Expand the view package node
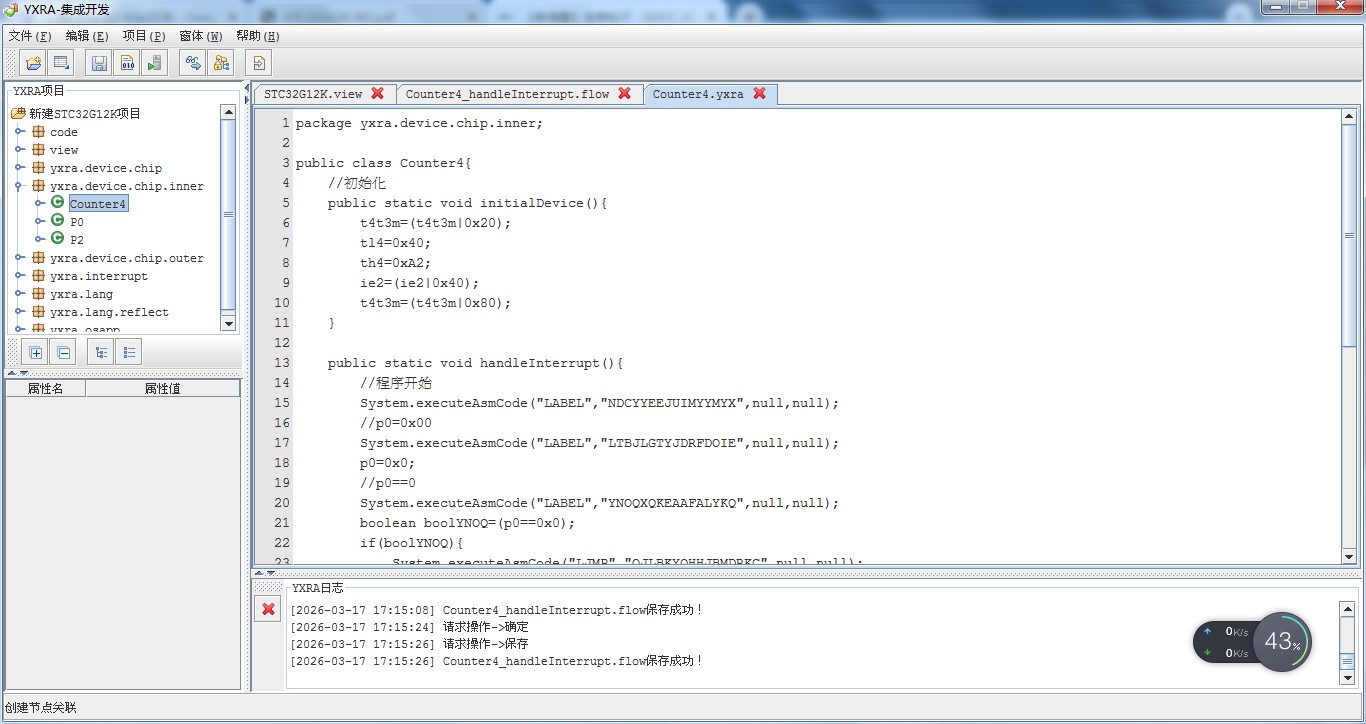Screen dimensions: 1366x724 [x=20, y=149]
